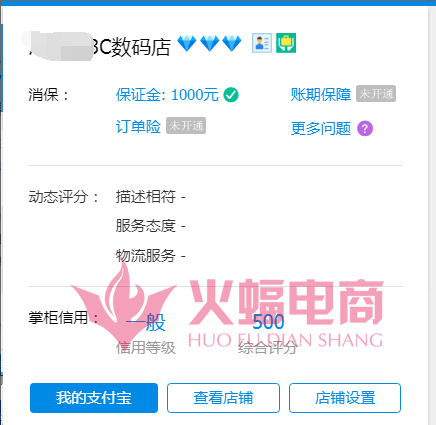436x425 pixels.
Task: Click the 我的支付宝 button
Action: 94,398
